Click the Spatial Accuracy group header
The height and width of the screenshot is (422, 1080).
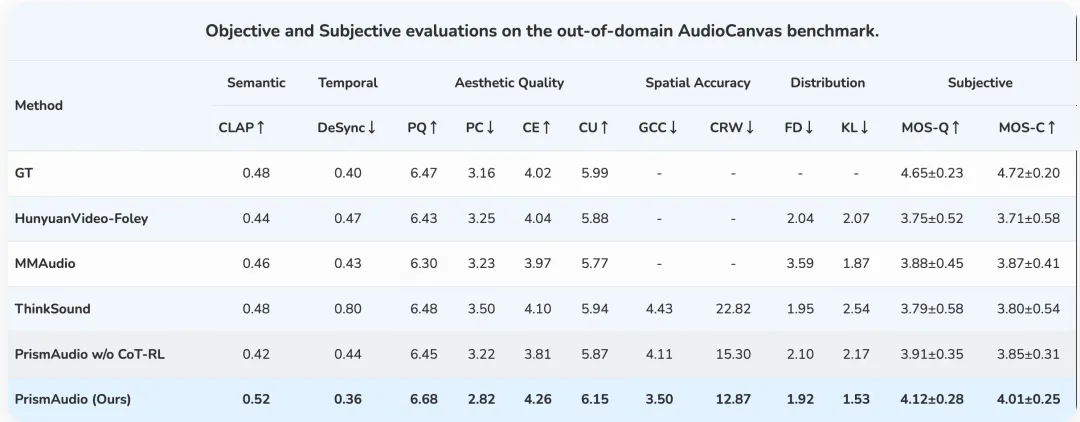(697, 83)
